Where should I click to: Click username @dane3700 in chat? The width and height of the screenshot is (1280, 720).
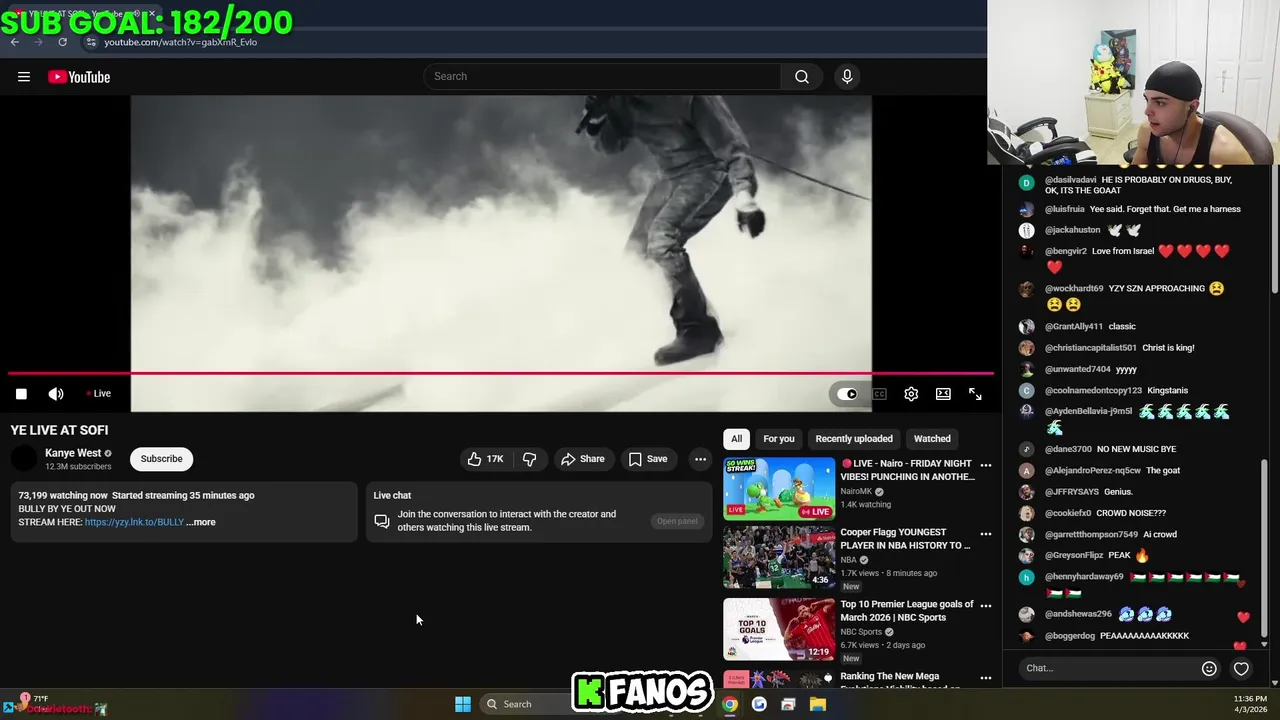pyautogui.click(x=1068, y=449)
